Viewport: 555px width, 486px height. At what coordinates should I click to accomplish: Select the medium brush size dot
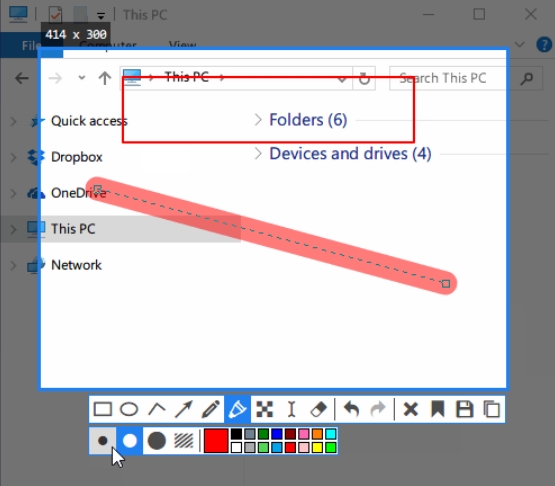130,441
